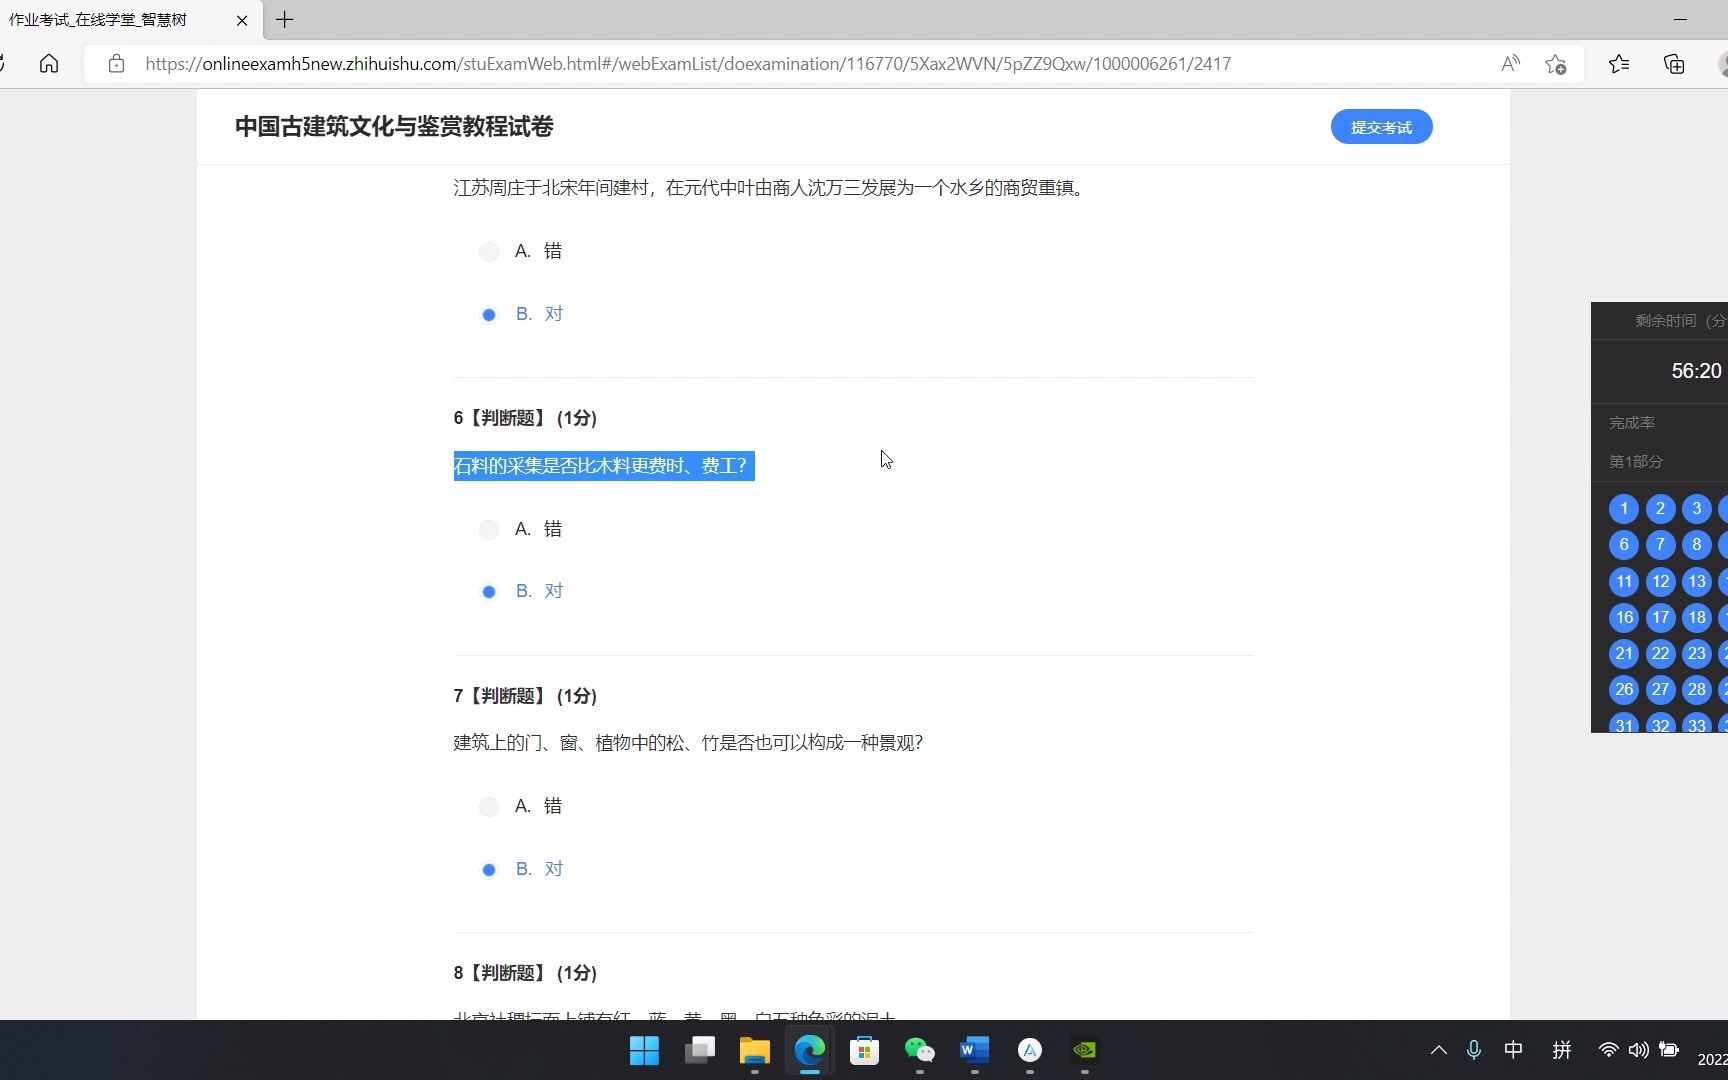Viewport: 1728px width, 1080px height.
Task: Navigate to question 11 in panel
Action: [1624, 582]
